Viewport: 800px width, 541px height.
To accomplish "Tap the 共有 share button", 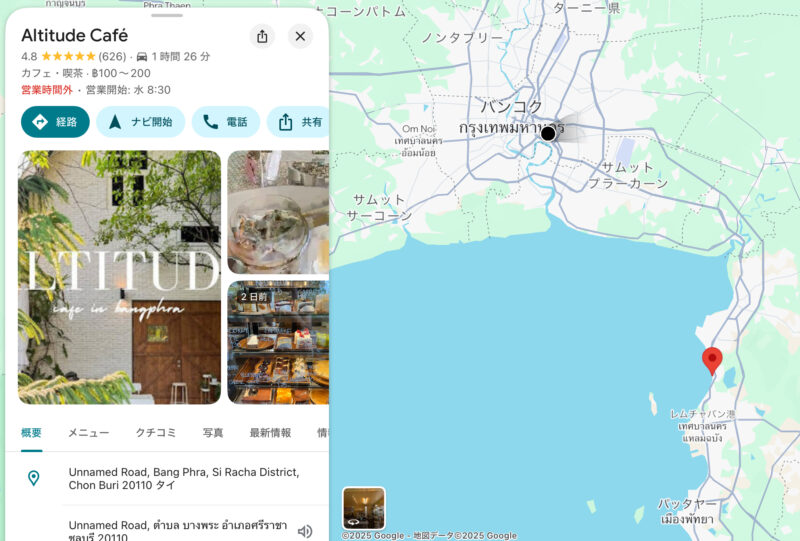I will (299, 122).
